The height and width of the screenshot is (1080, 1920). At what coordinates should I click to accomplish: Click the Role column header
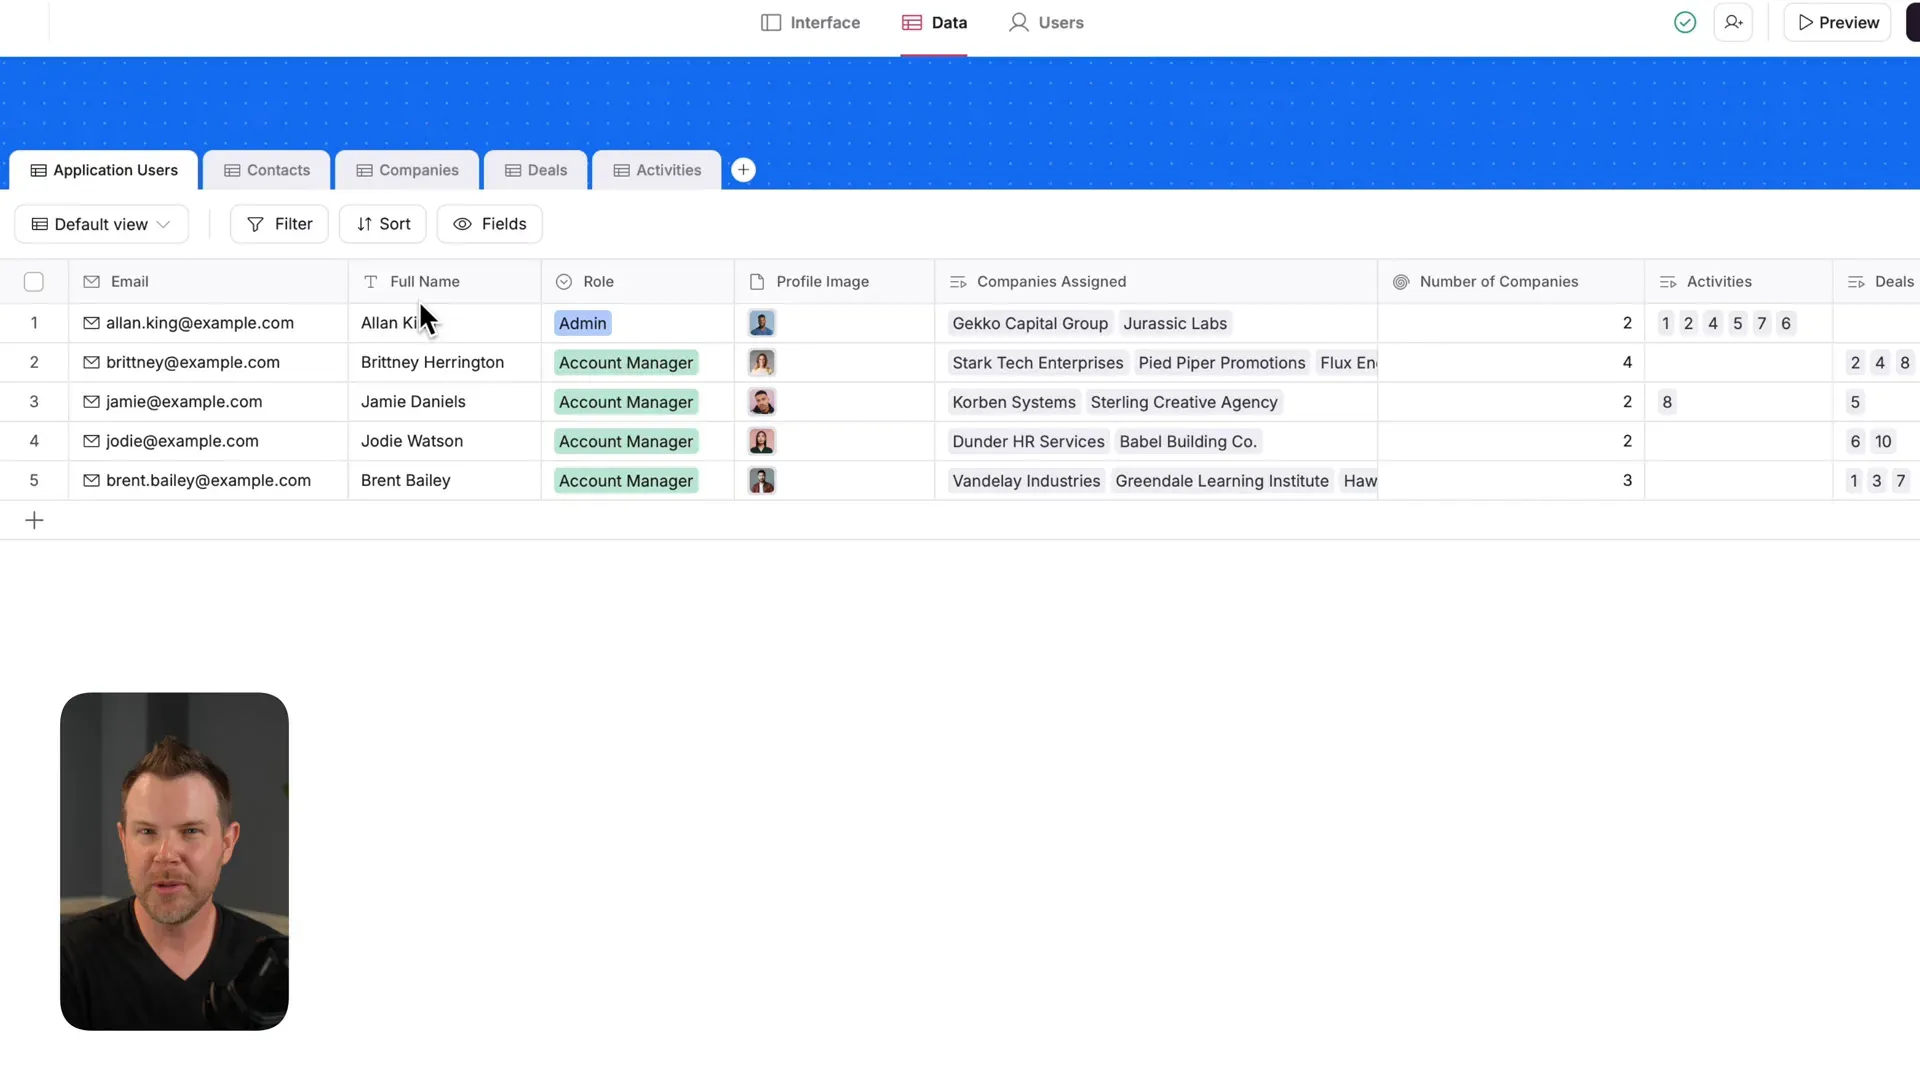(x=637, y=282)
